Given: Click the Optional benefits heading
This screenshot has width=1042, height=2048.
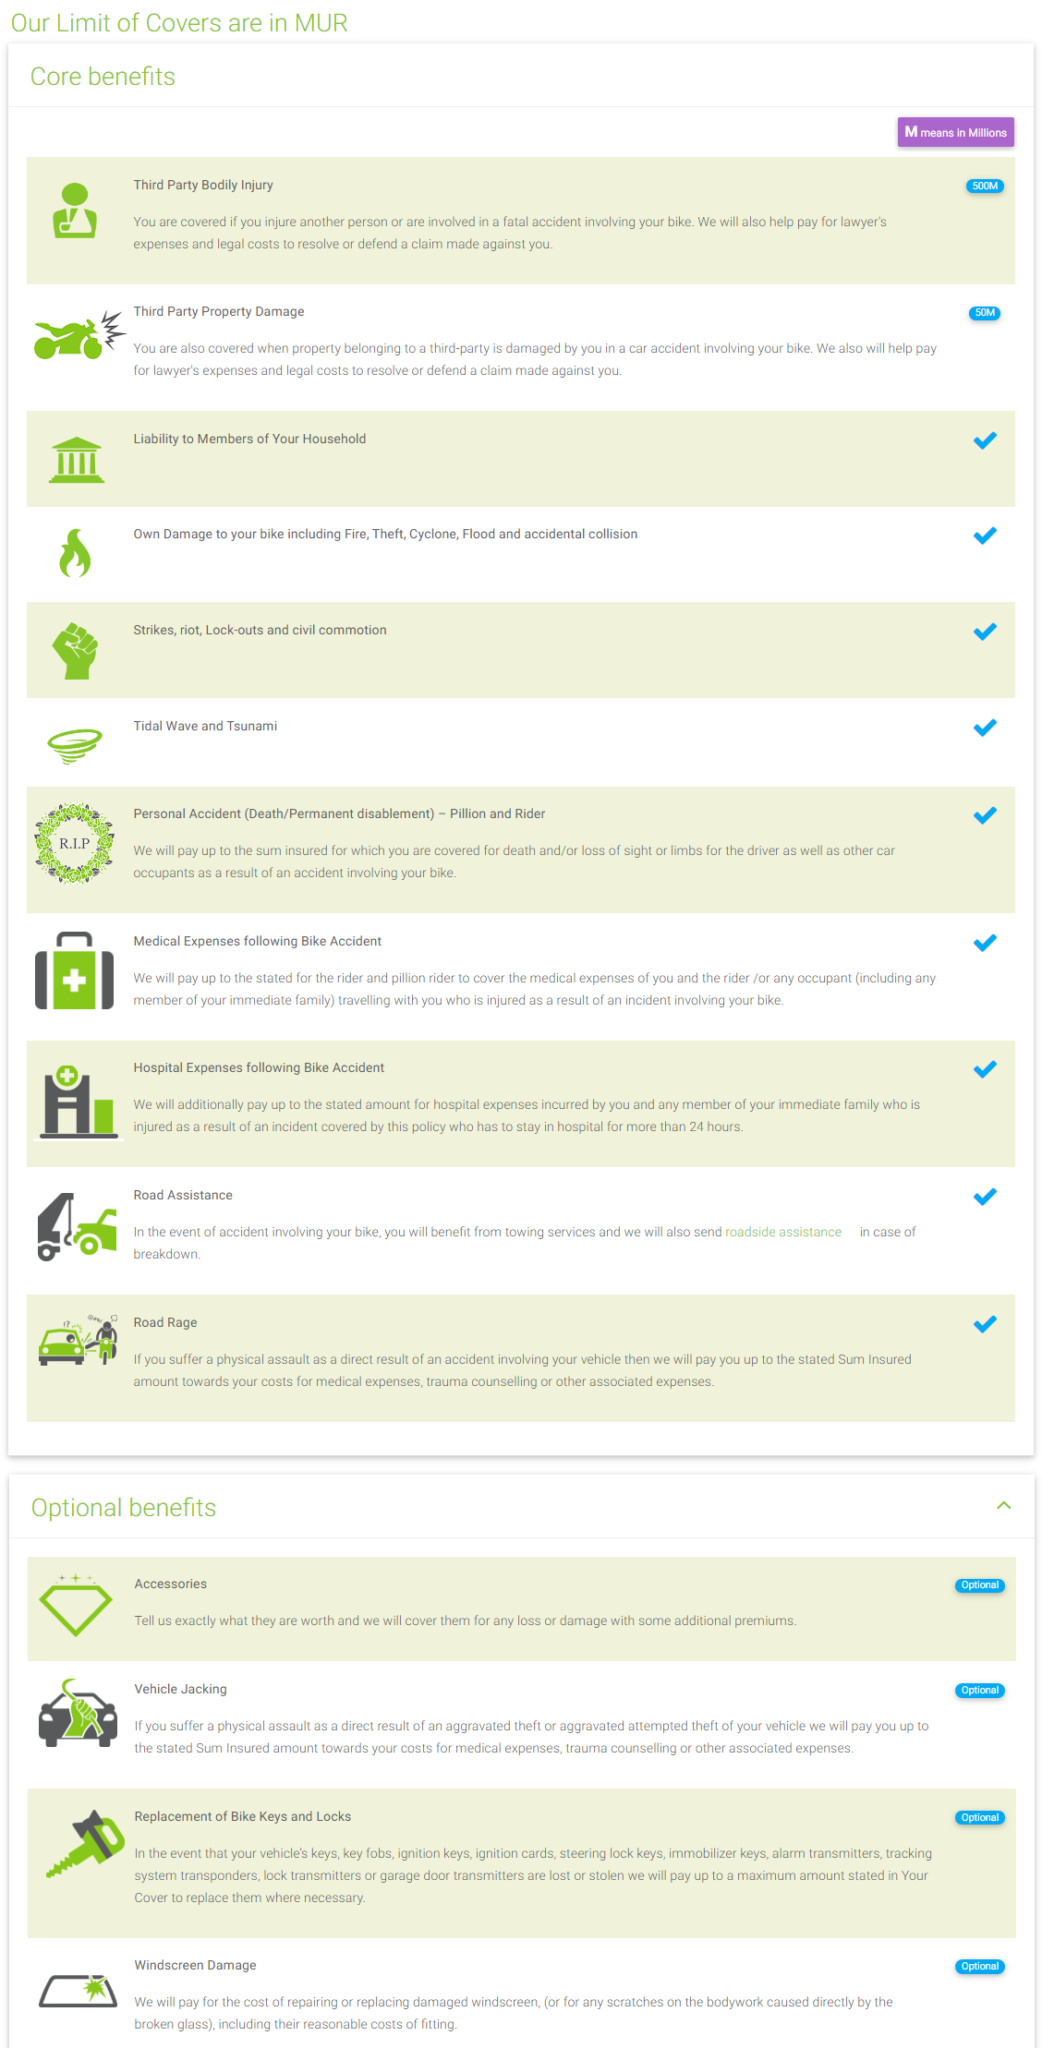Looking at the screenshot, I should tap(124, 1507).
